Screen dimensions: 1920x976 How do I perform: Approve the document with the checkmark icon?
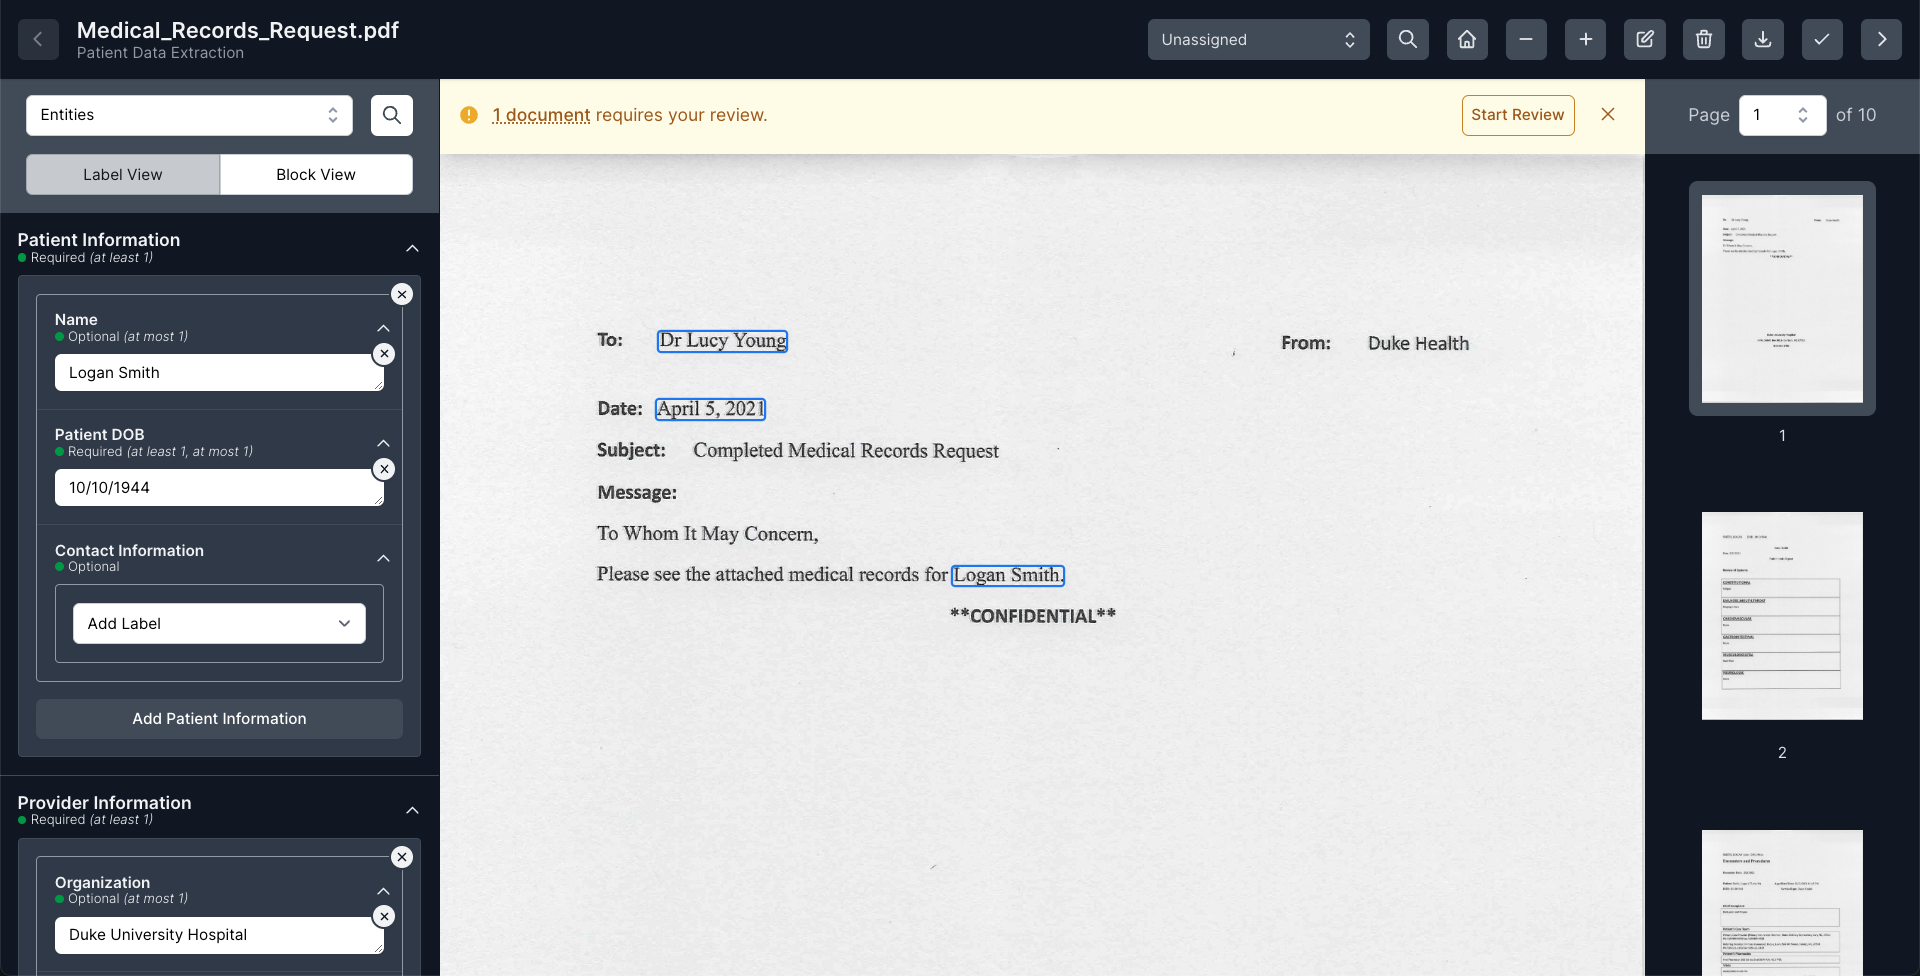[x=1821, y=39]
